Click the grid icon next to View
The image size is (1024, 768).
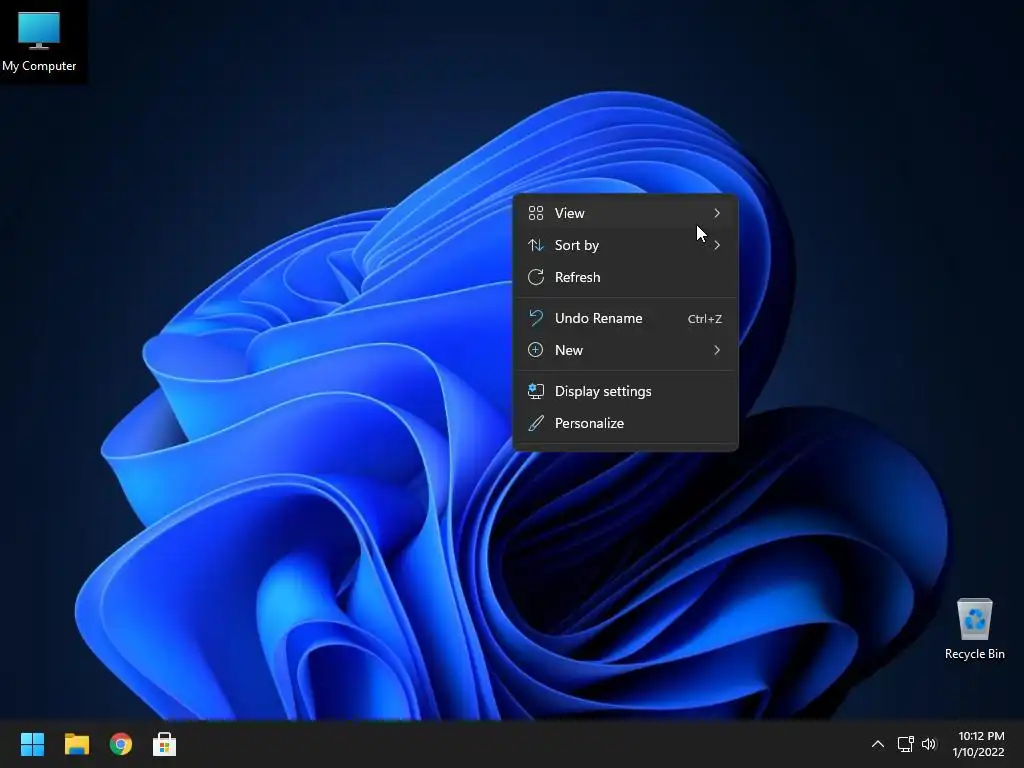pos(536,213)
